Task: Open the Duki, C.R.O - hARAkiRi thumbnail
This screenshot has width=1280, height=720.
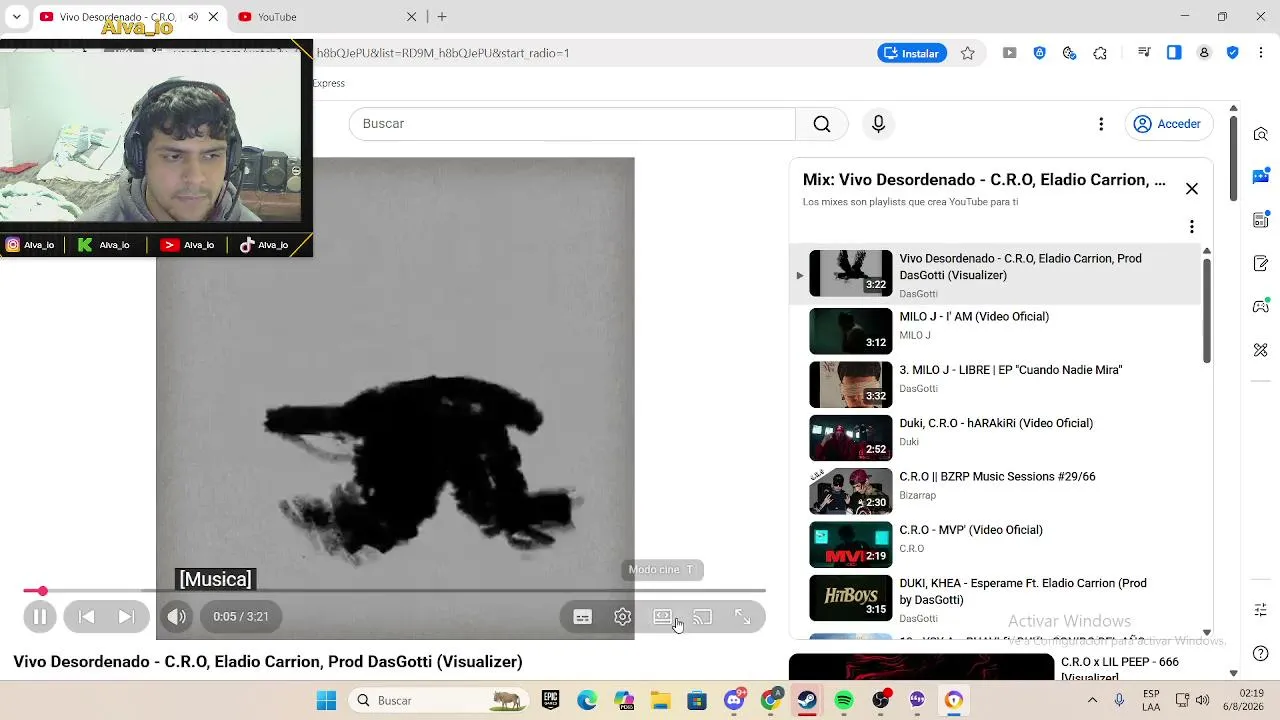Action: pyautogui.click(x=850, y=438)
